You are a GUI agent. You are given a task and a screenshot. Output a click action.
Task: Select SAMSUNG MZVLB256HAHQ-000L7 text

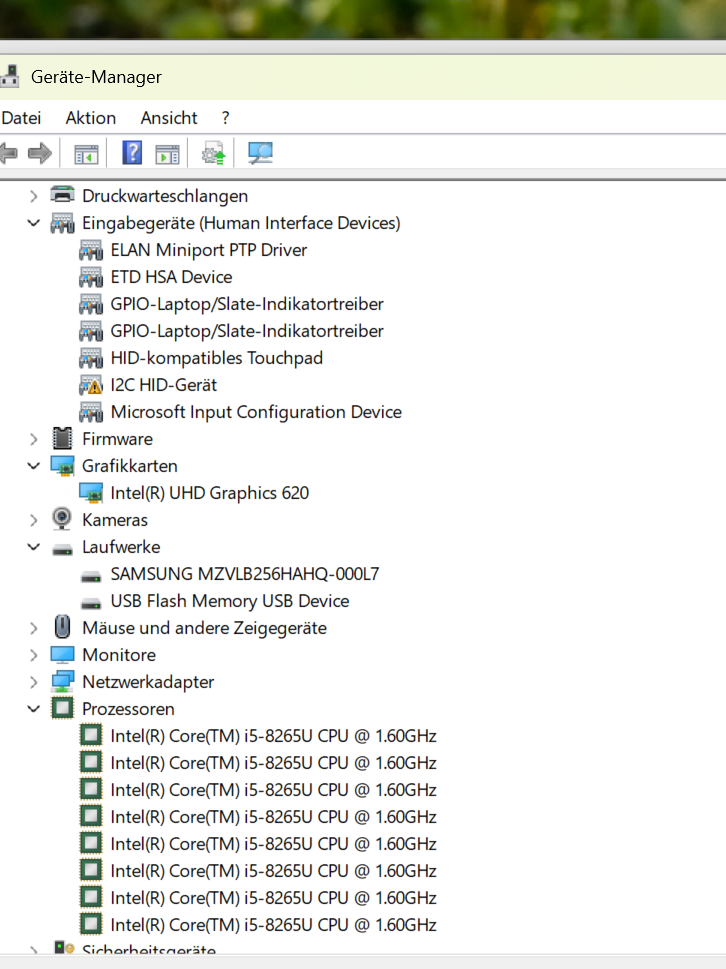245,573
